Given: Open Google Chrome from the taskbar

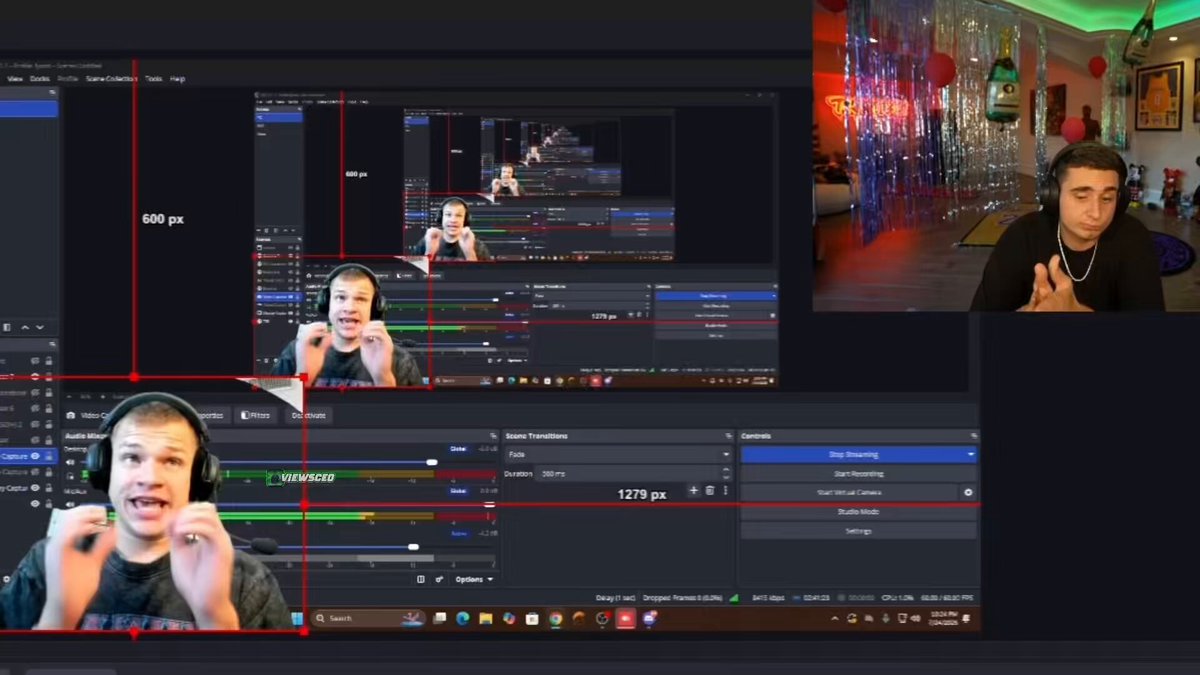Looking at the screenshot, I should 555,619.
